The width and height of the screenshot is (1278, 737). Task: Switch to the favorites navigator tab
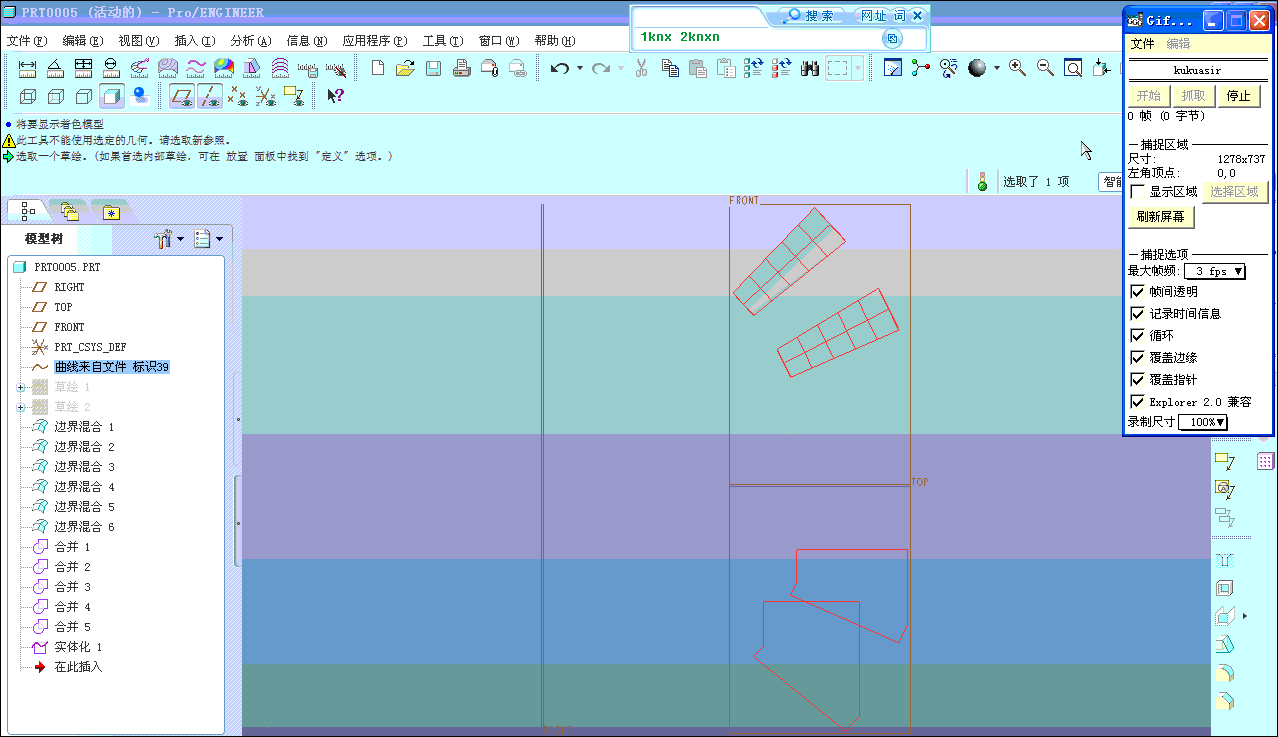110,211
